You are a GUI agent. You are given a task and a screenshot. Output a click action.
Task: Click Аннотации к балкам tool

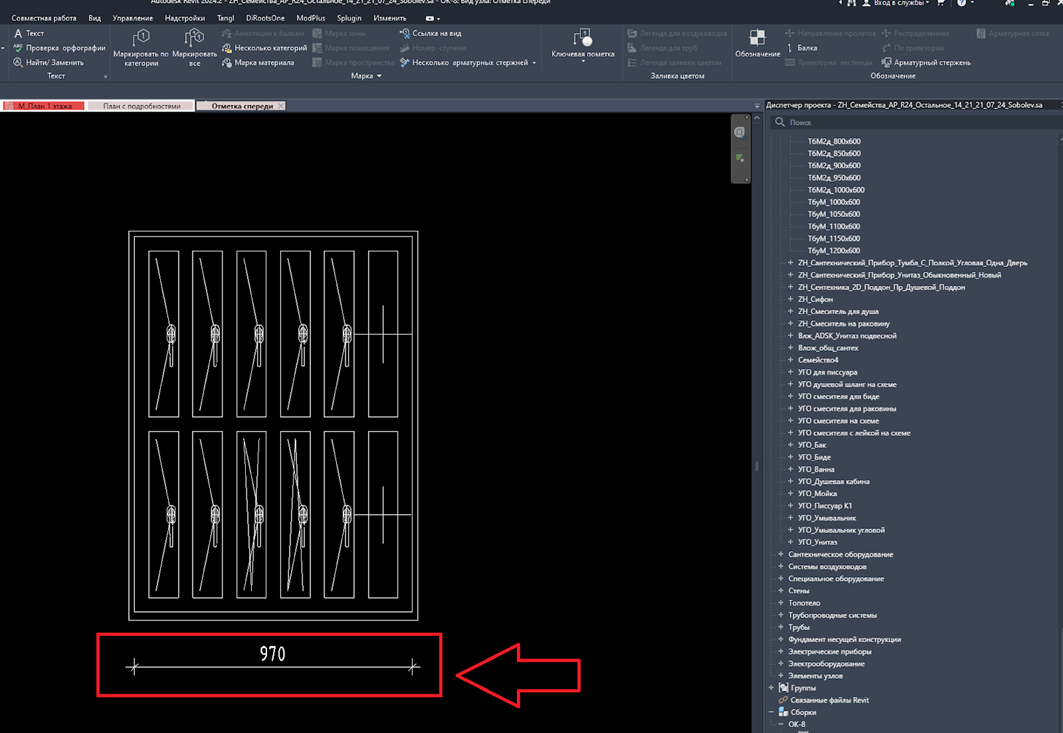[x=263, y=33]
